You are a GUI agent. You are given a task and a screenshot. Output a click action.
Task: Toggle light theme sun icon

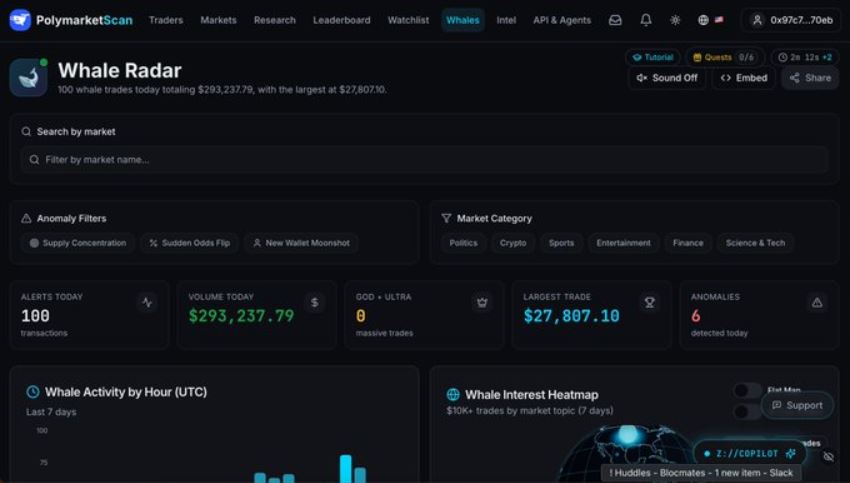(x=675, y=20)
